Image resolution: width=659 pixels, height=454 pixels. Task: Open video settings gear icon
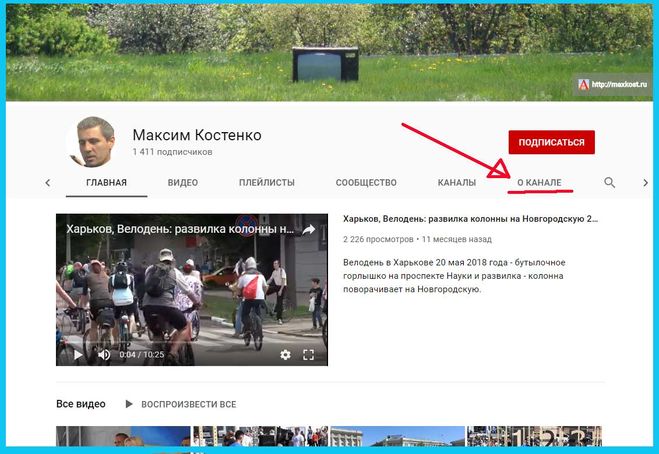[285, 354]
